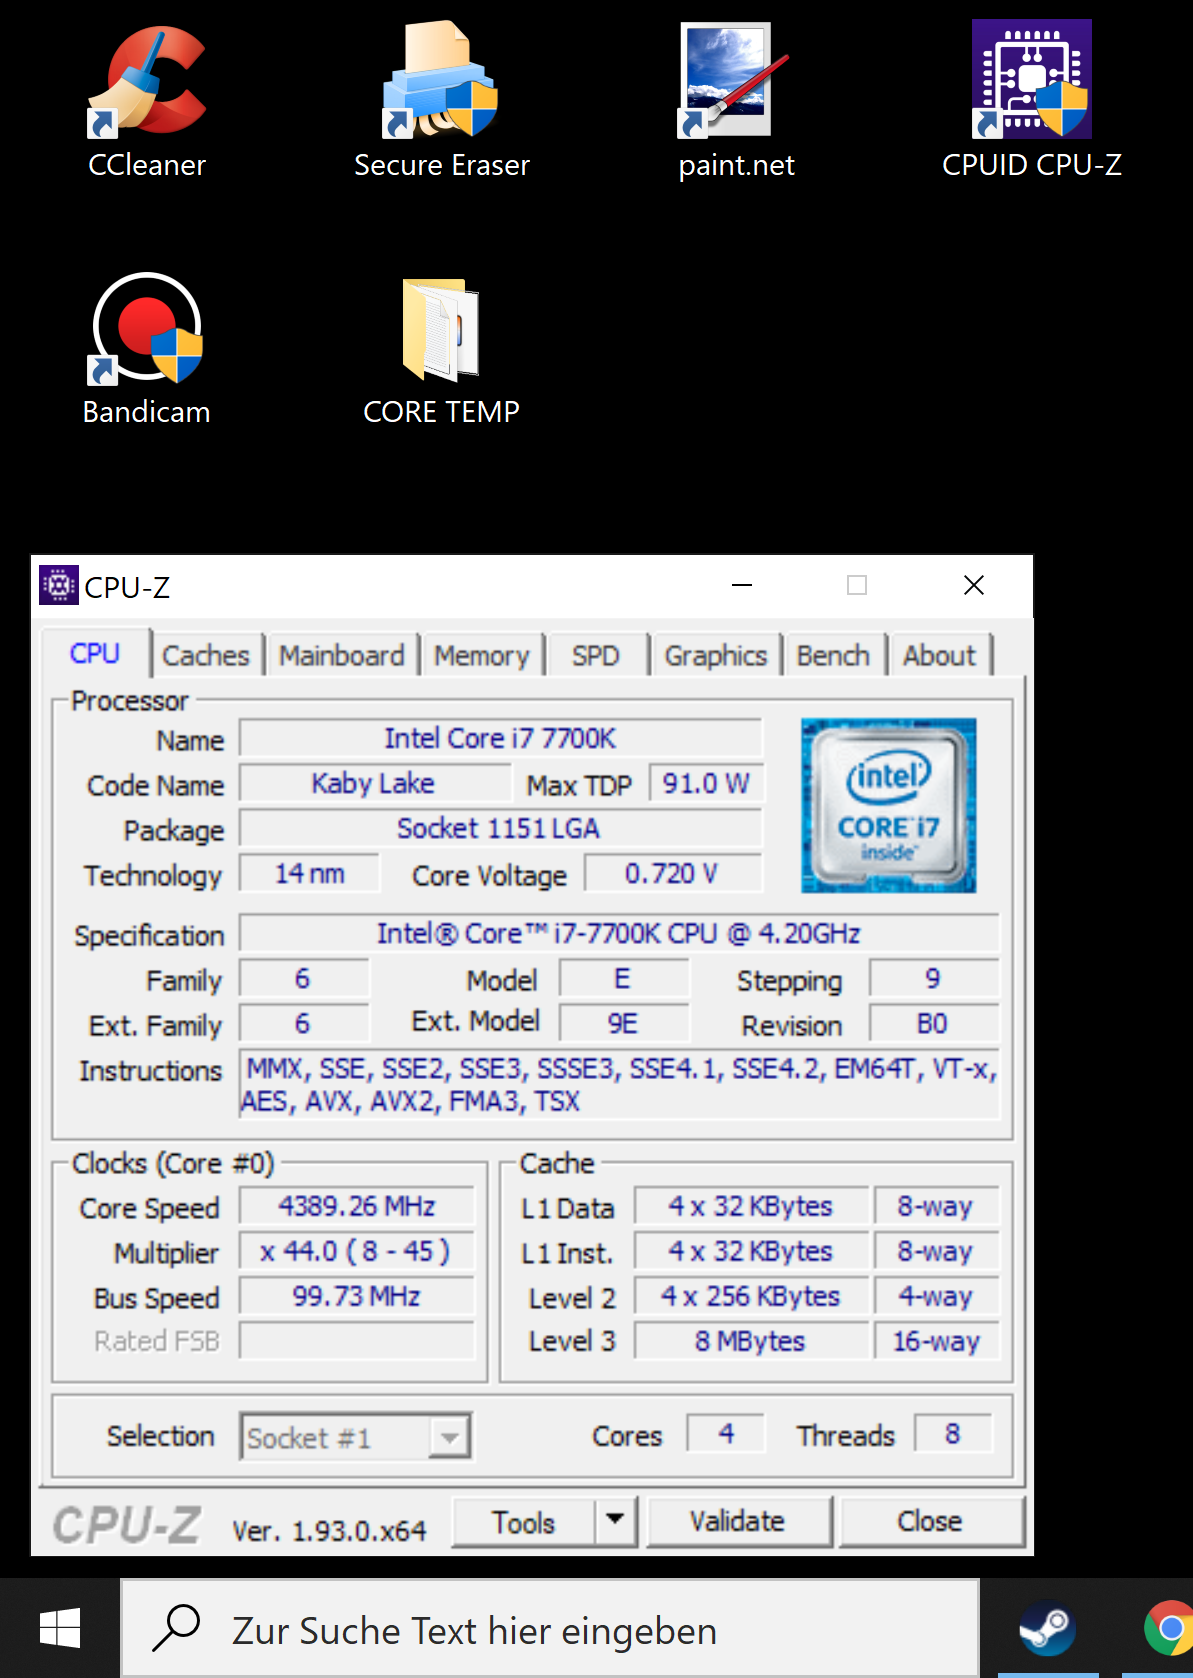Click the Validate button
Image resolution: width=1193 pixels, height=1678 pixels.
coord(738,1522)
